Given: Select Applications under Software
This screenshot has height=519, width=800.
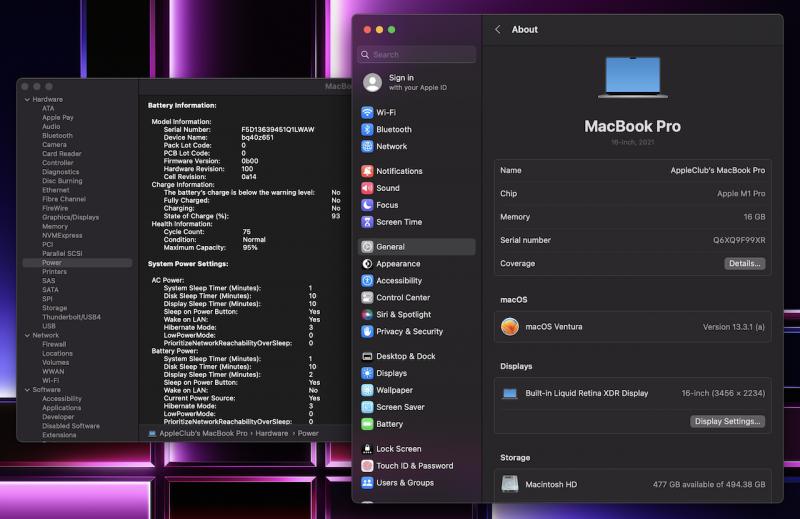Looking at the screenshot, I should click(61, 408).
